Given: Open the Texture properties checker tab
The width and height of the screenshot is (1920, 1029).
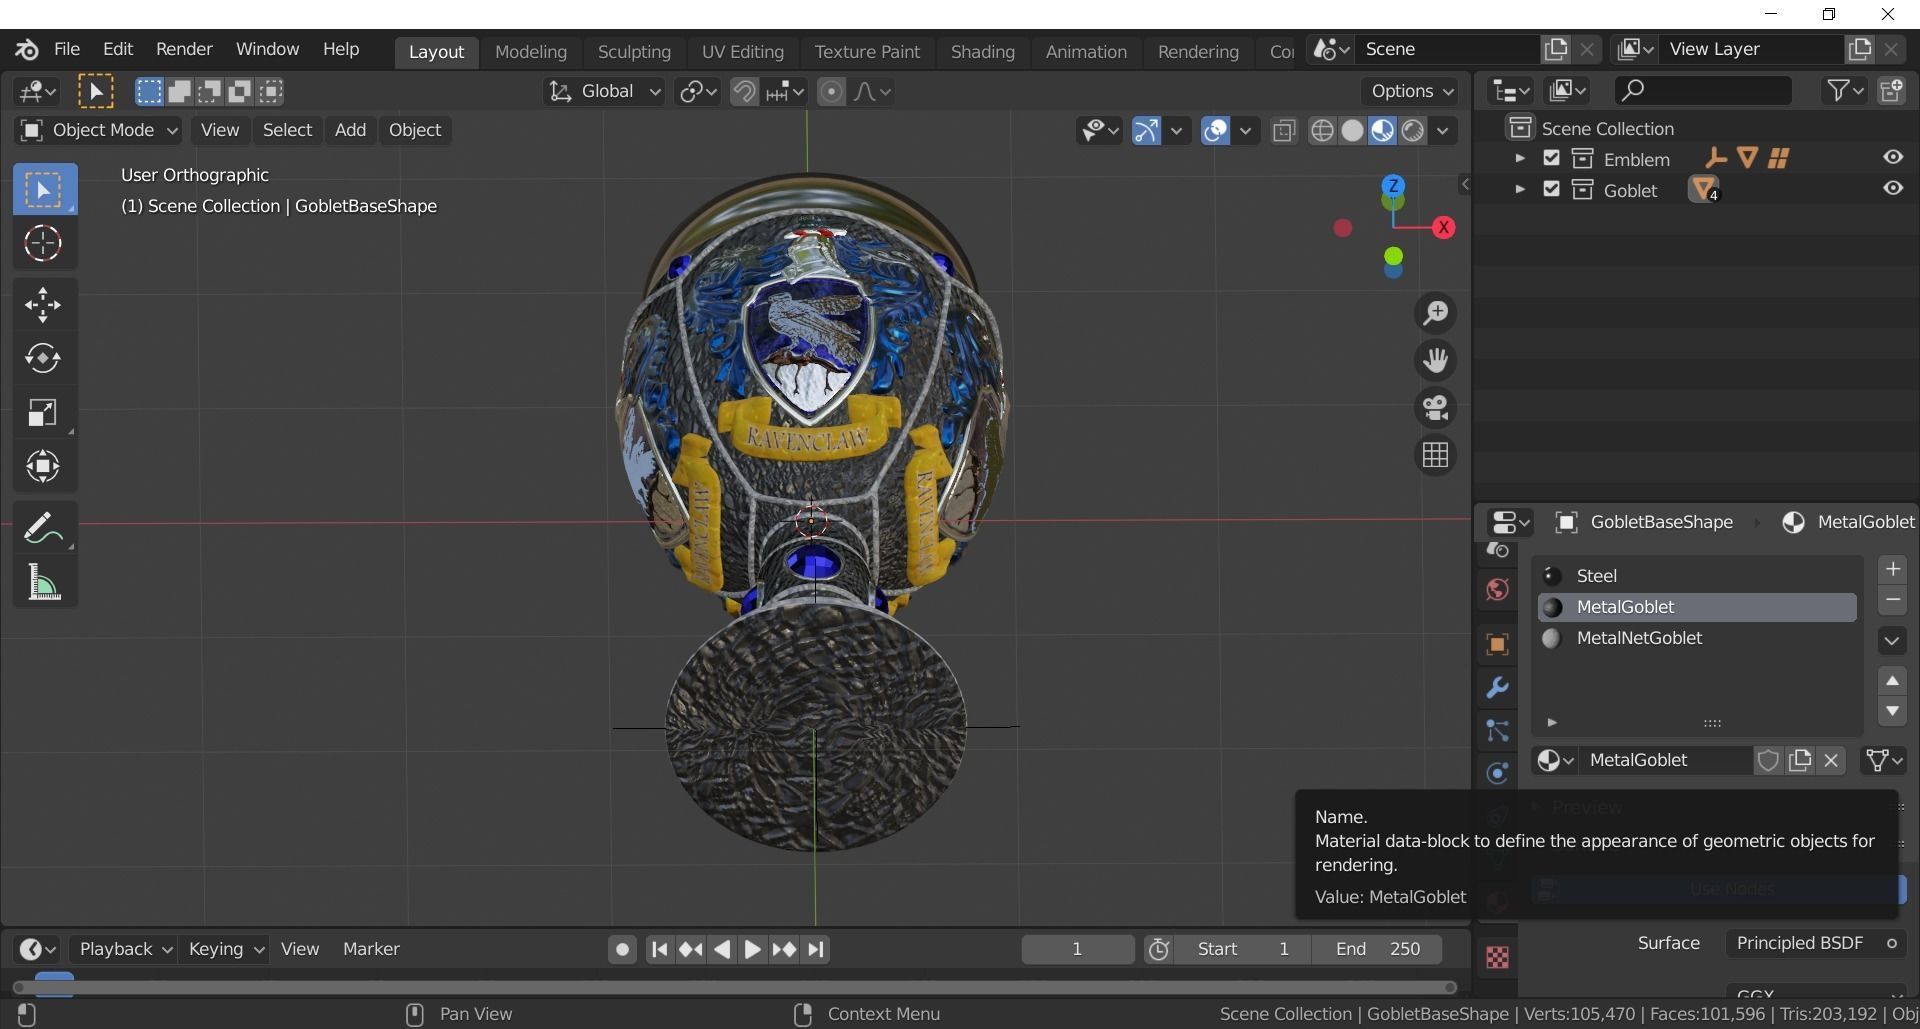Looking at the screenshot, I should point(1497,957).
